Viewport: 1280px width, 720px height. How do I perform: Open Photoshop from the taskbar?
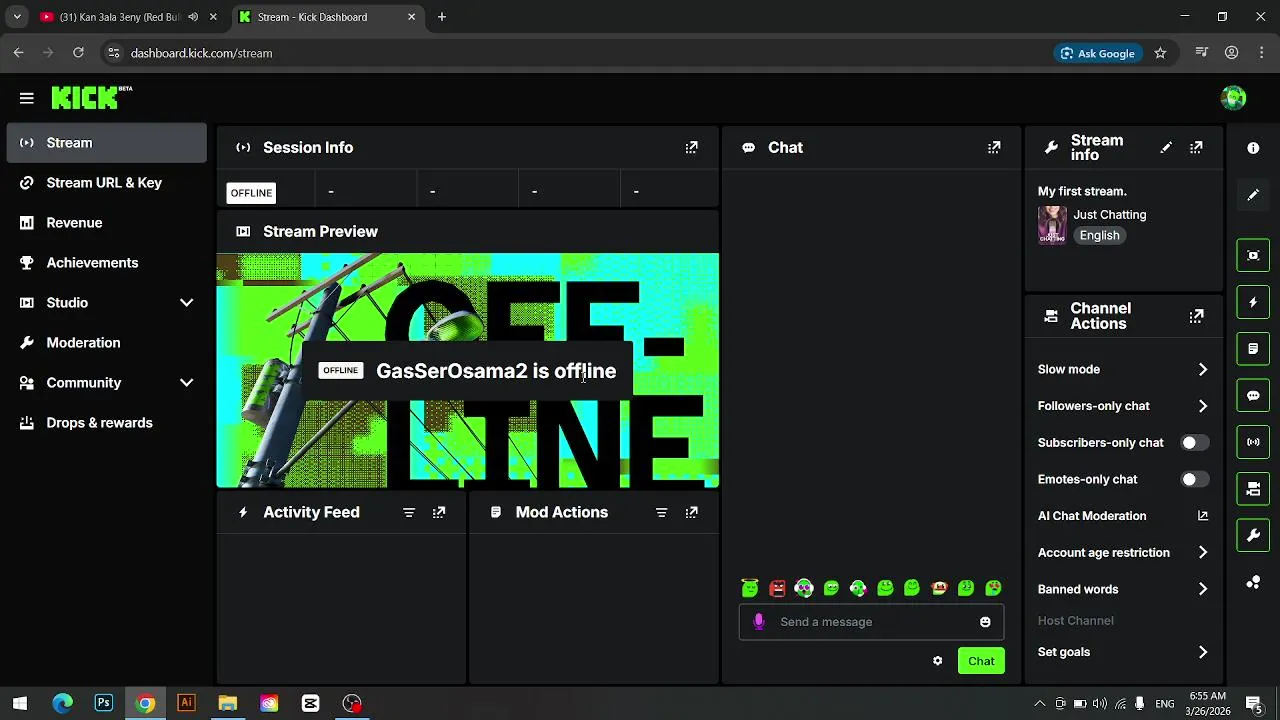103,703
